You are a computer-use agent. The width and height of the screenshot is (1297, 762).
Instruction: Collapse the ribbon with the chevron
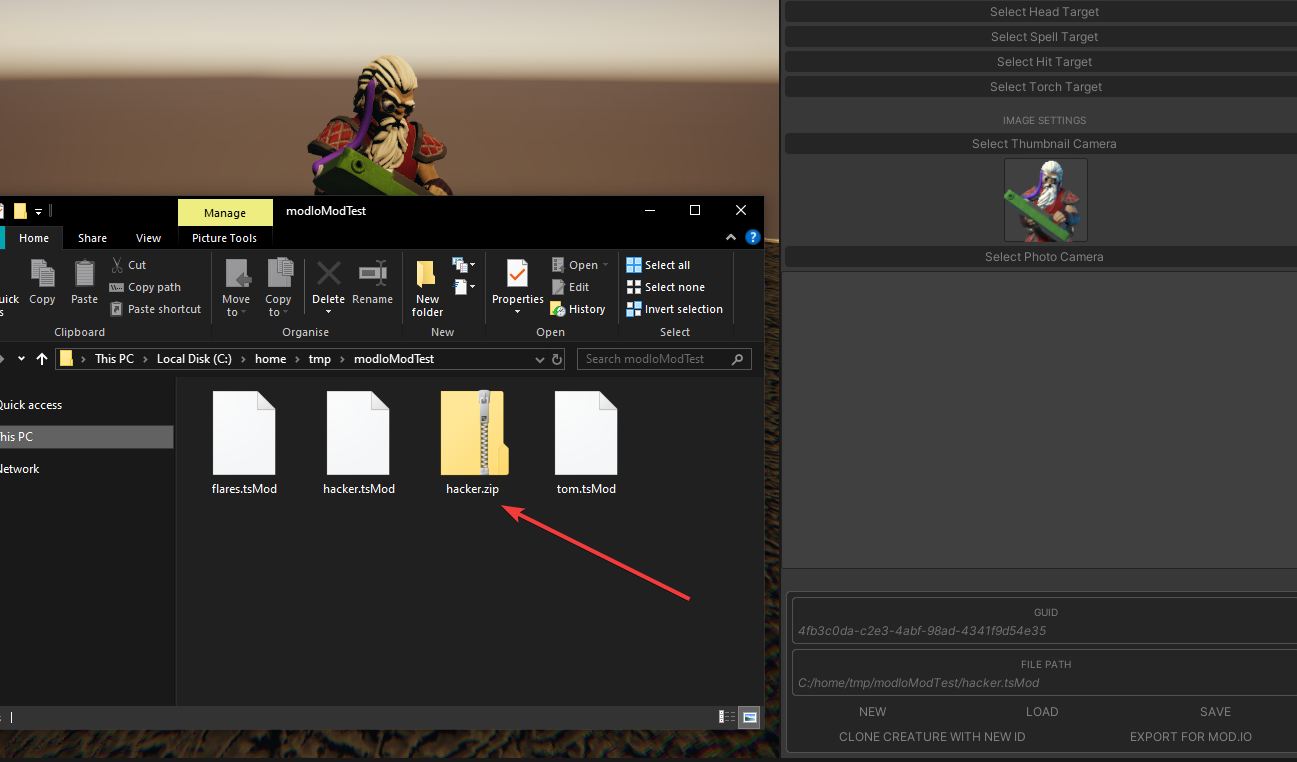coord(732,238)
